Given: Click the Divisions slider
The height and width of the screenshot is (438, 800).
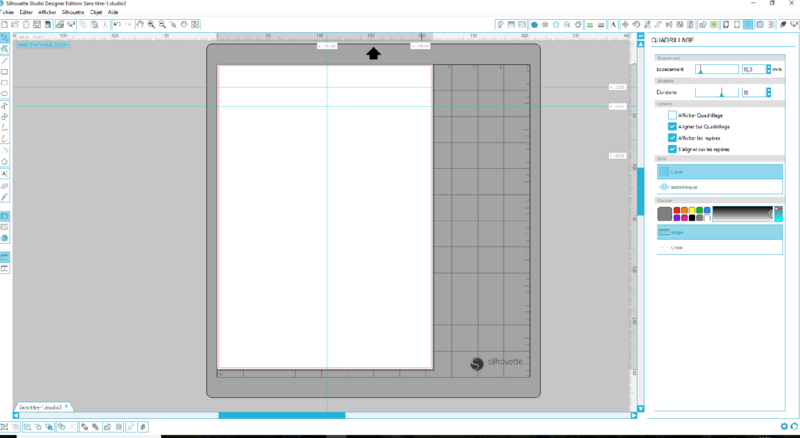Looking at the screenshot, I should tap(717, 92).
